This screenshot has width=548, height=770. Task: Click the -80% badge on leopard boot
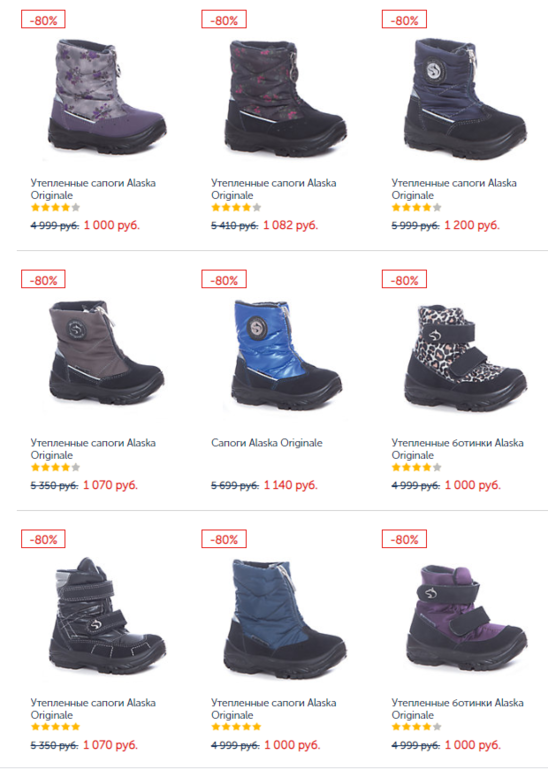pos(404,280)
